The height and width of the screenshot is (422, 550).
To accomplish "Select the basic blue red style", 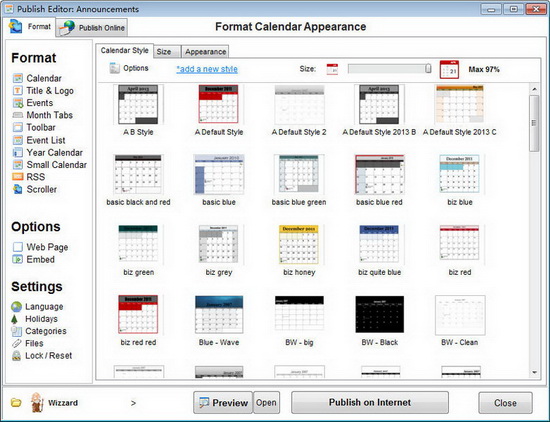I will [379, 174].
